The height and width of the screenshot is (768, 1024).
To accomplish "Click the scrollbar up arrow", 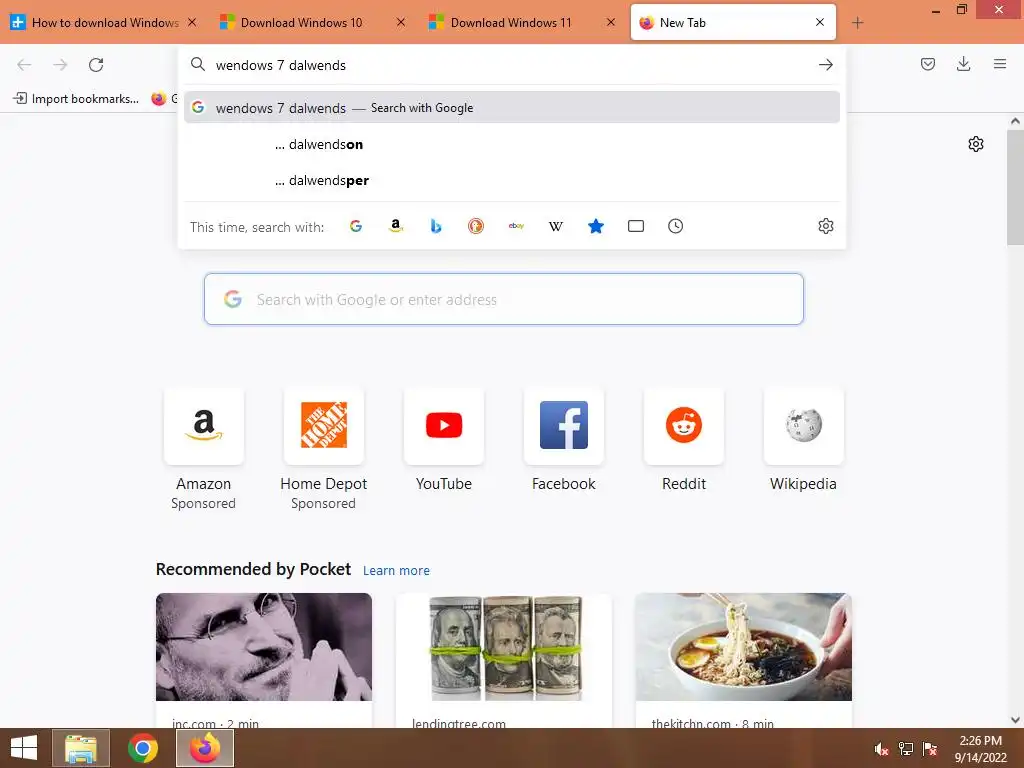I will pyautogui.click(x=1015, y=121).
